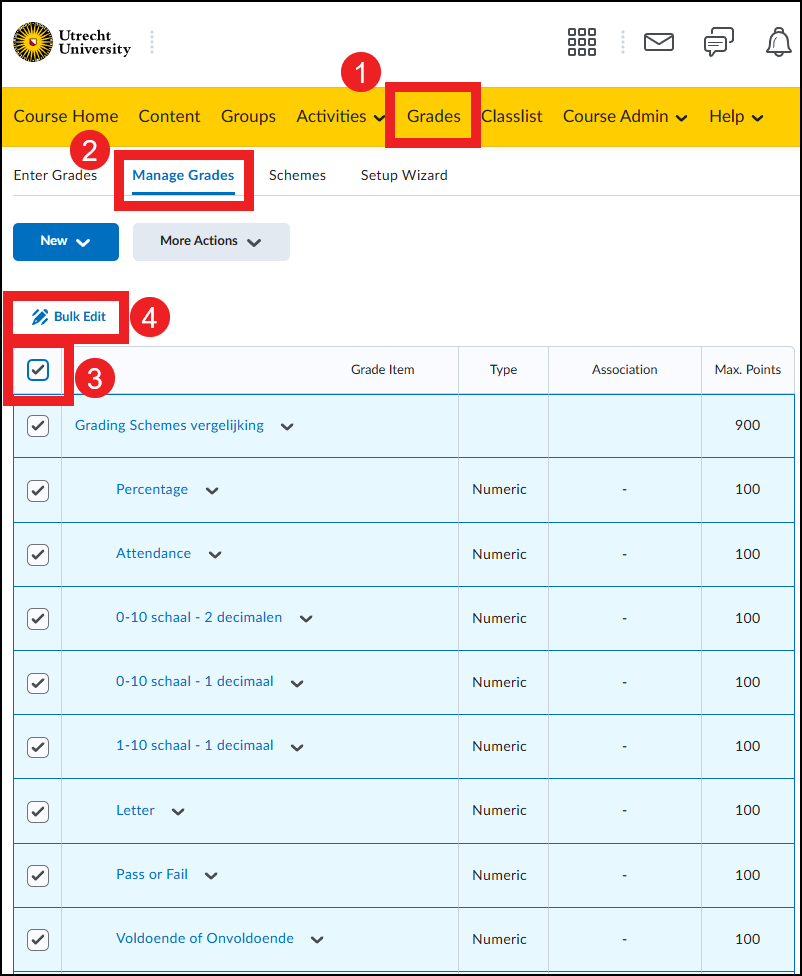Open context chevron next to Percentage

(212, 491)
